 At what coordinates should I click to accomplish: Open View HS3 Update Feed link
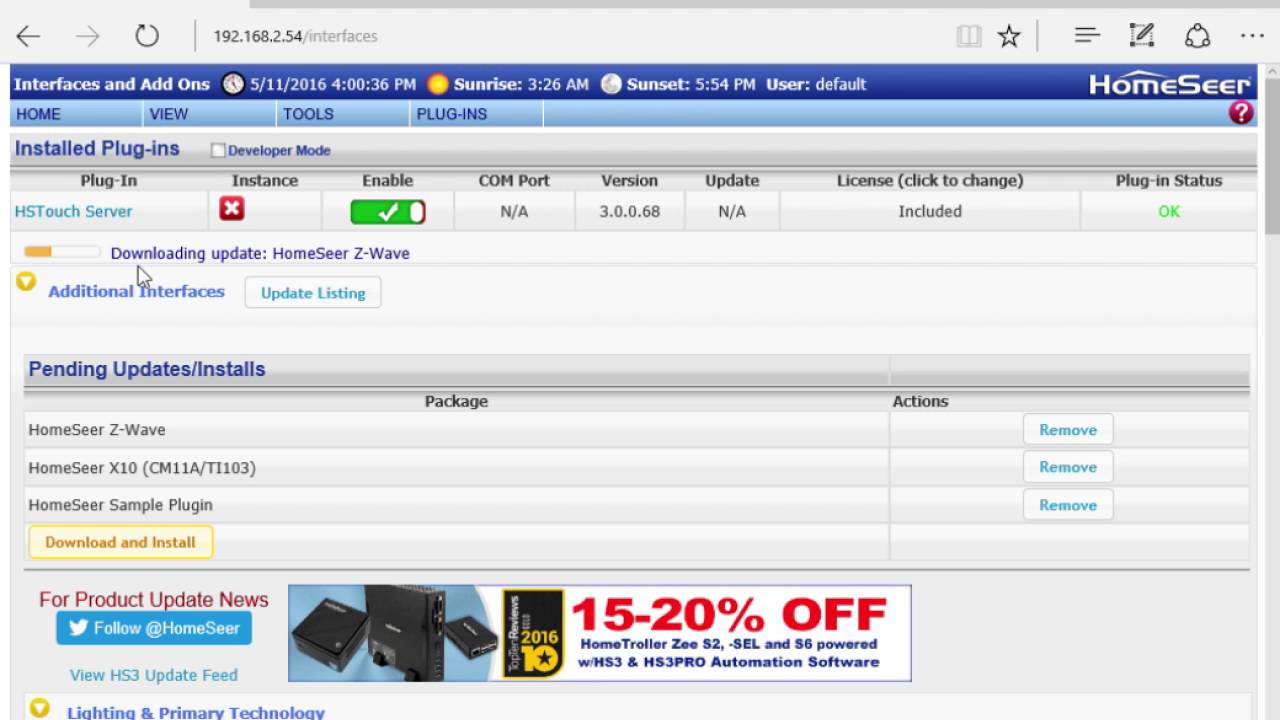click(154, 675)
